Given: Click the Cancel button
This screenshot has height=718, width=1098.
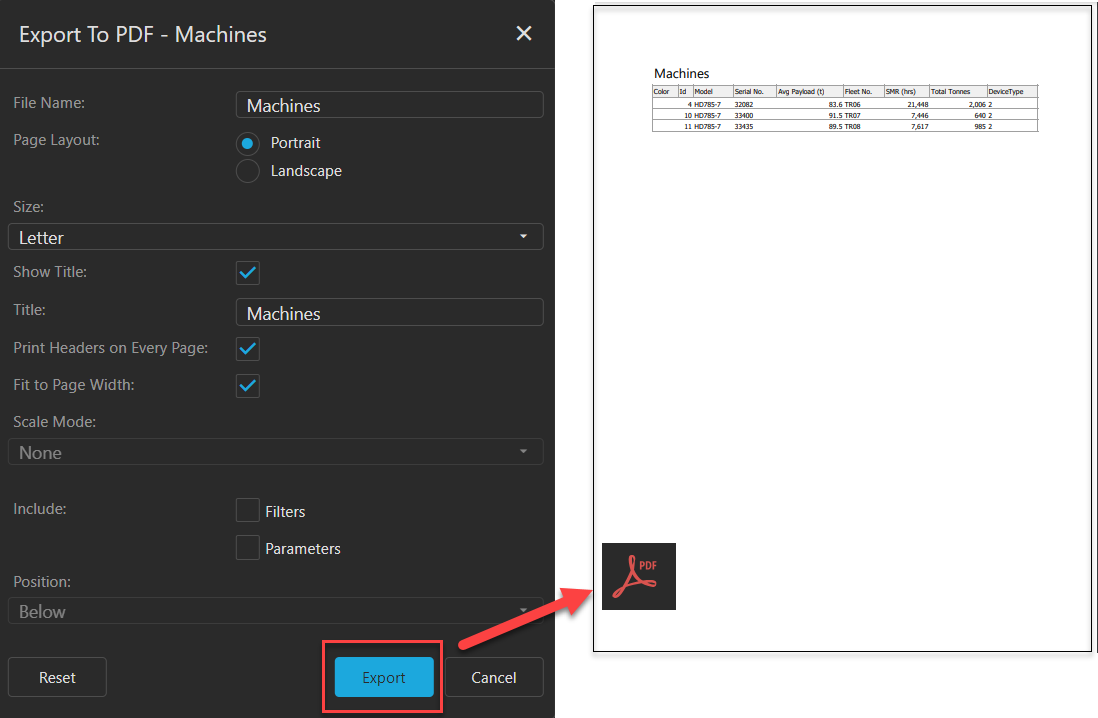Looking at the screenshot, I should [494, 677].
